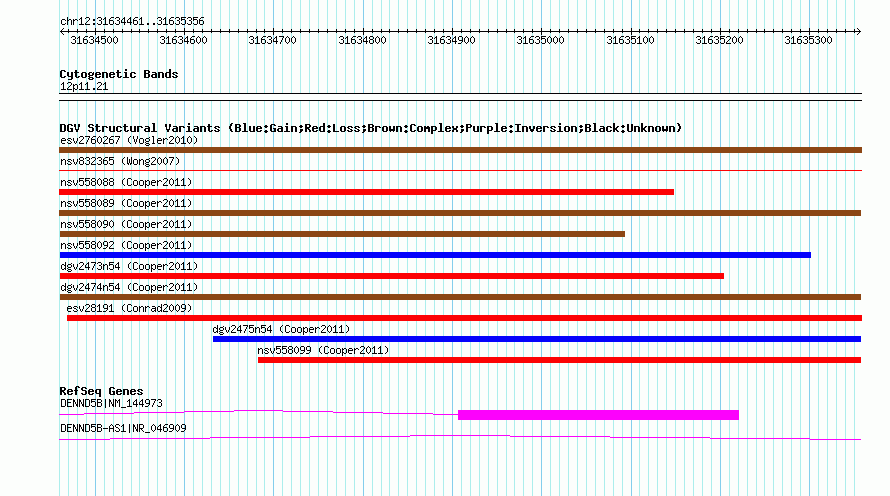Click ruler position 31635200
Image resolution: width=890 pixels, height=496 pixels.
719,40
